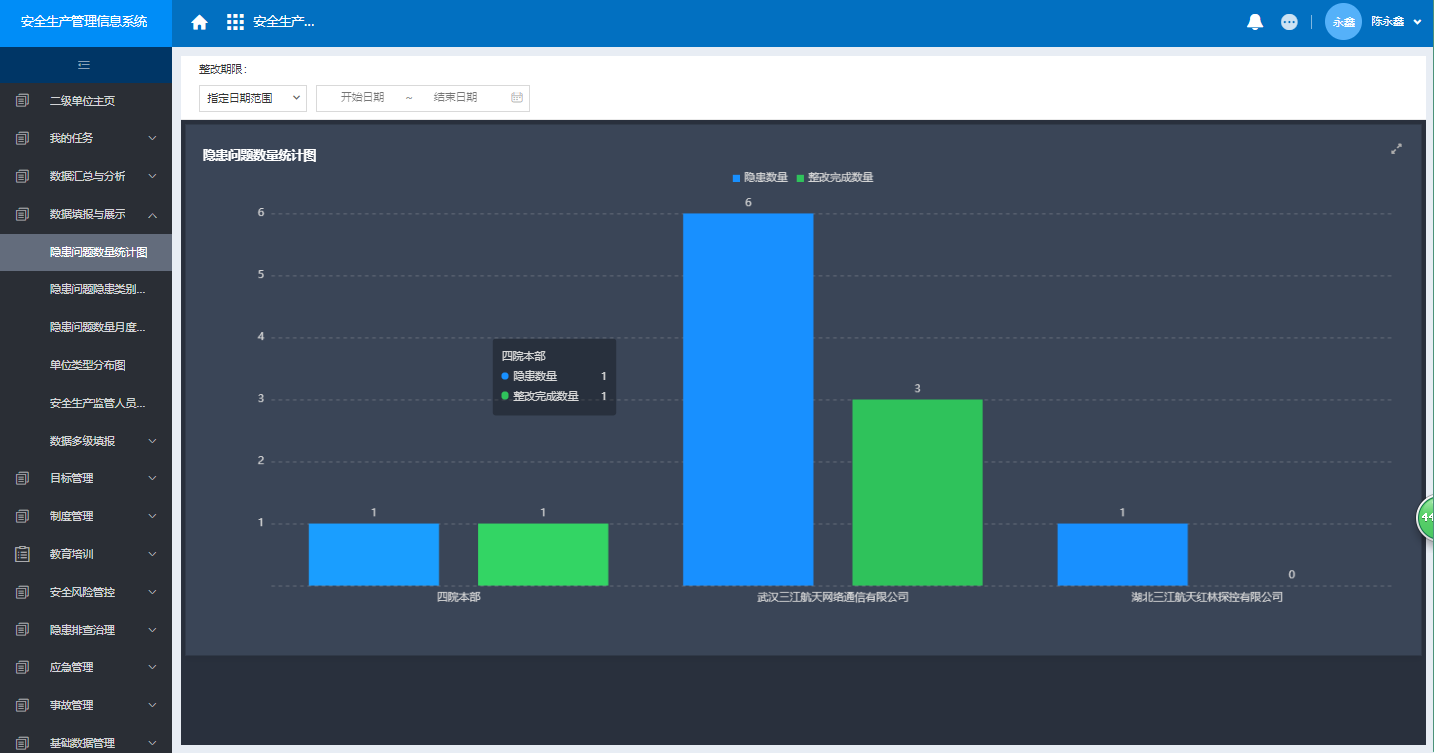Click the icon beside 目标管理
The image size is (1434, 753).
coord(23,478)
